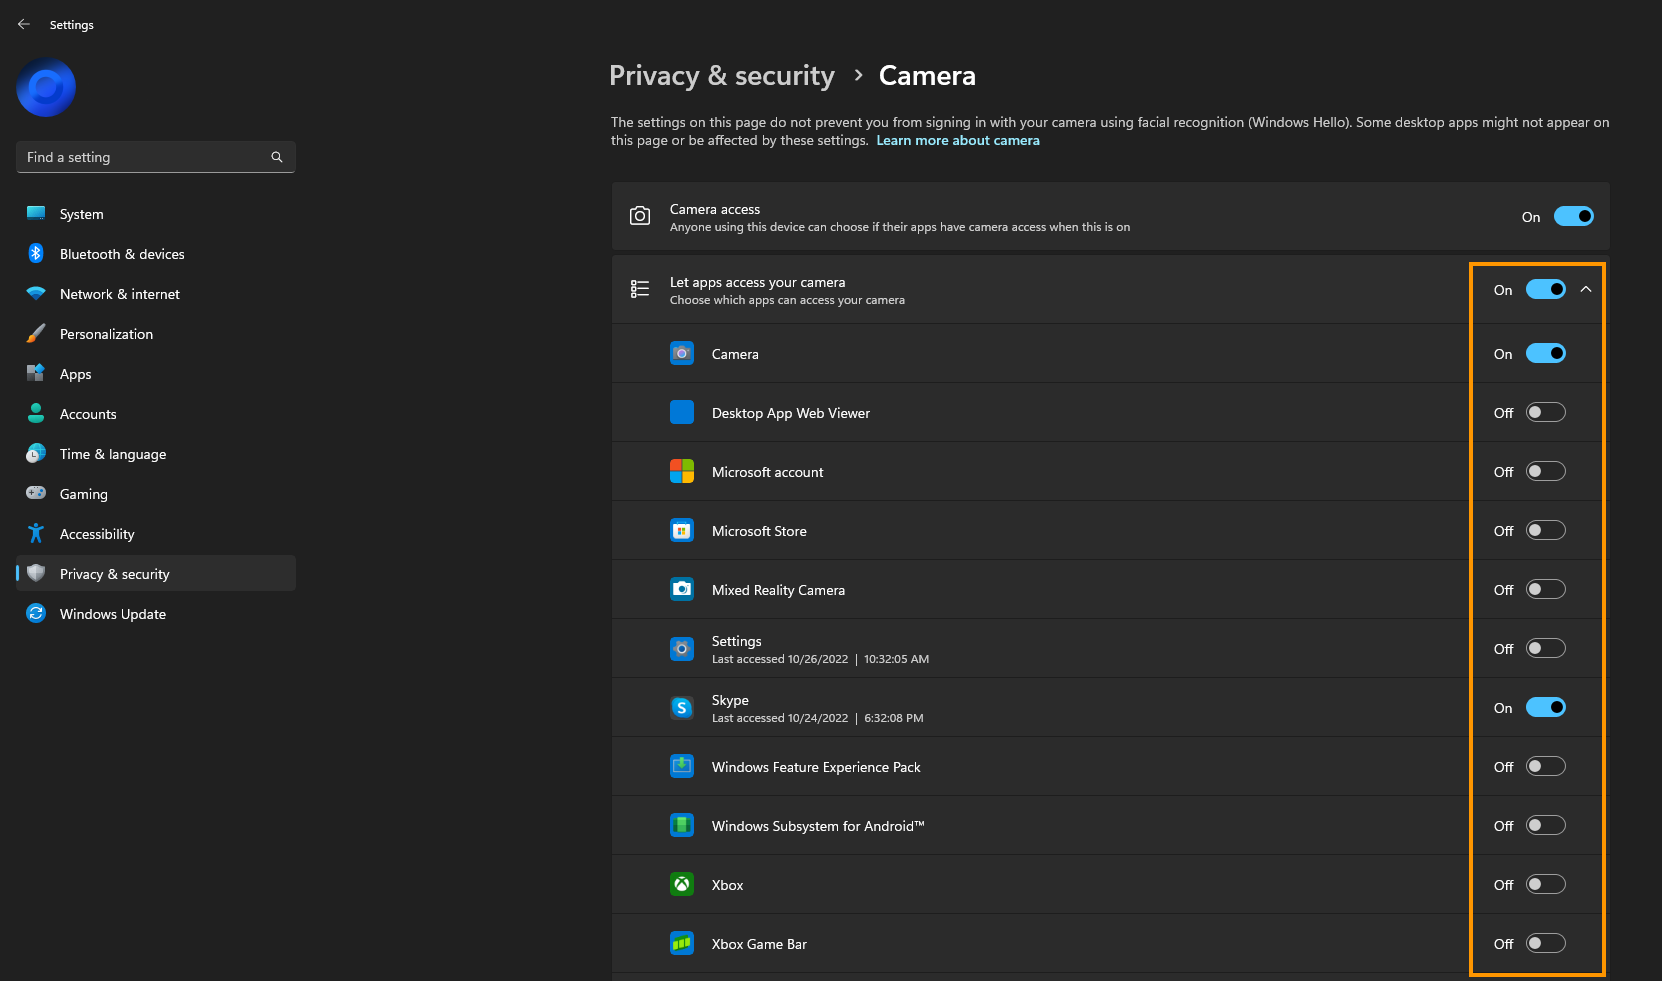Click the Skype app icon

click(682, 707)
